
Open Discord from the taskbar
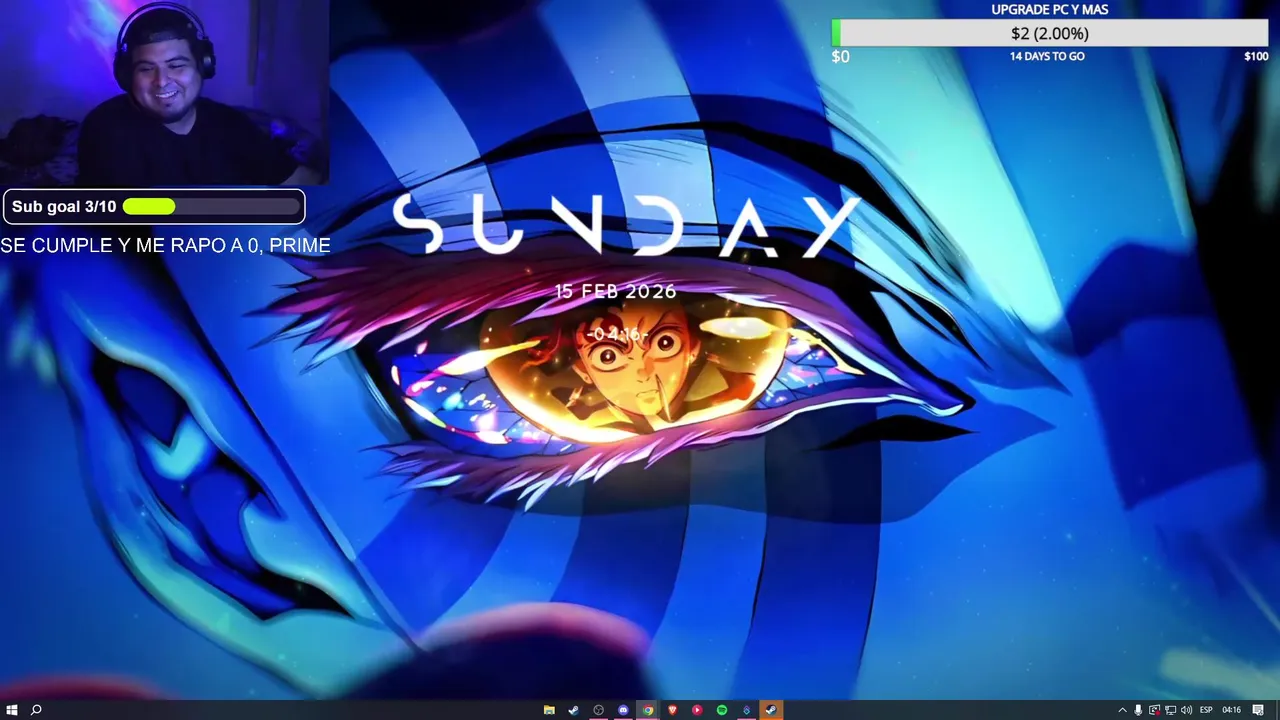click(623, 710)
